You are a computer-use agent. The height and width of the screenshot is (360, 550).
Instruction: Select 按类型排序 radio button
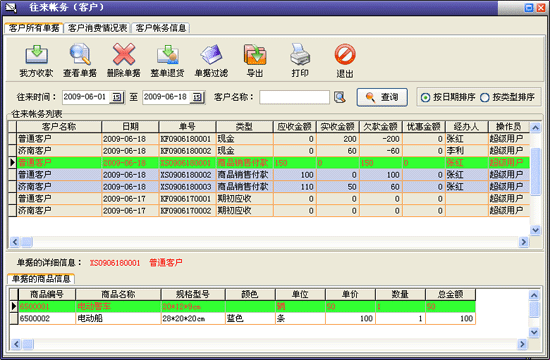484,98
